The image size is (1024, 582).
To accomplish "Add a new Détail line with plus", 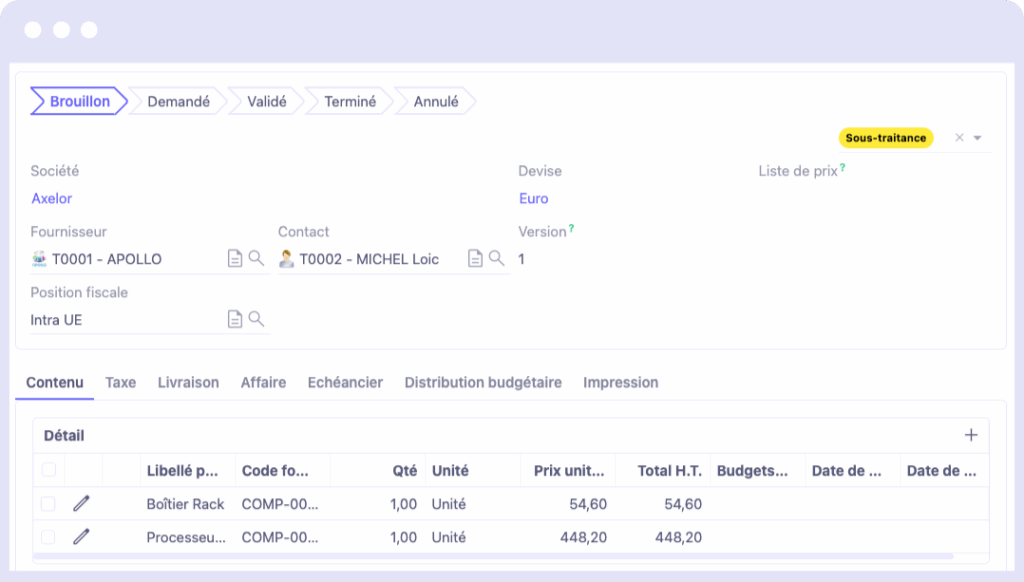I will tap(971, 435).
